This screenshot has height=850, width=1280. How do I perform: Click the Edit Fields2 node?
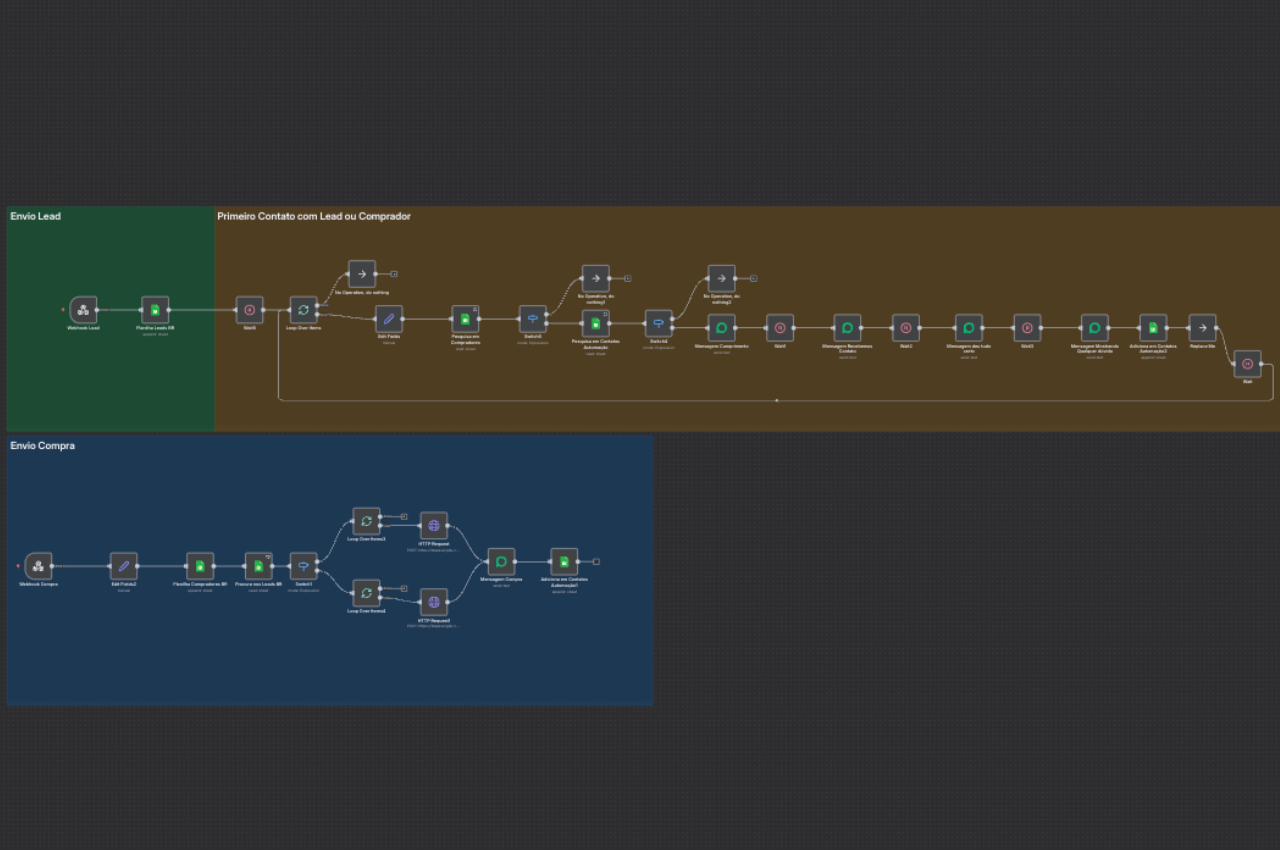[x=124, y=566]
